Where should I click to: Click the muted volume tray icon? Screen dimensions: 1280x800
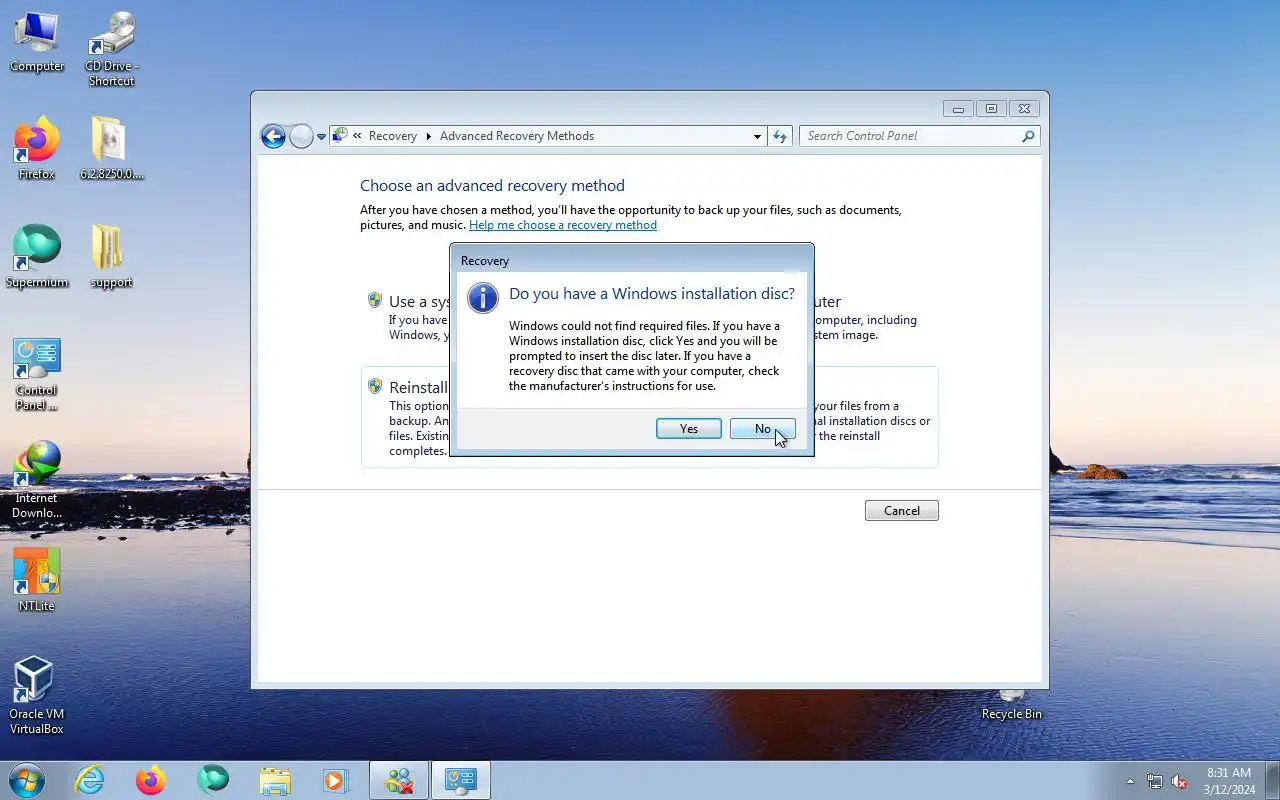pos(1179,781)
